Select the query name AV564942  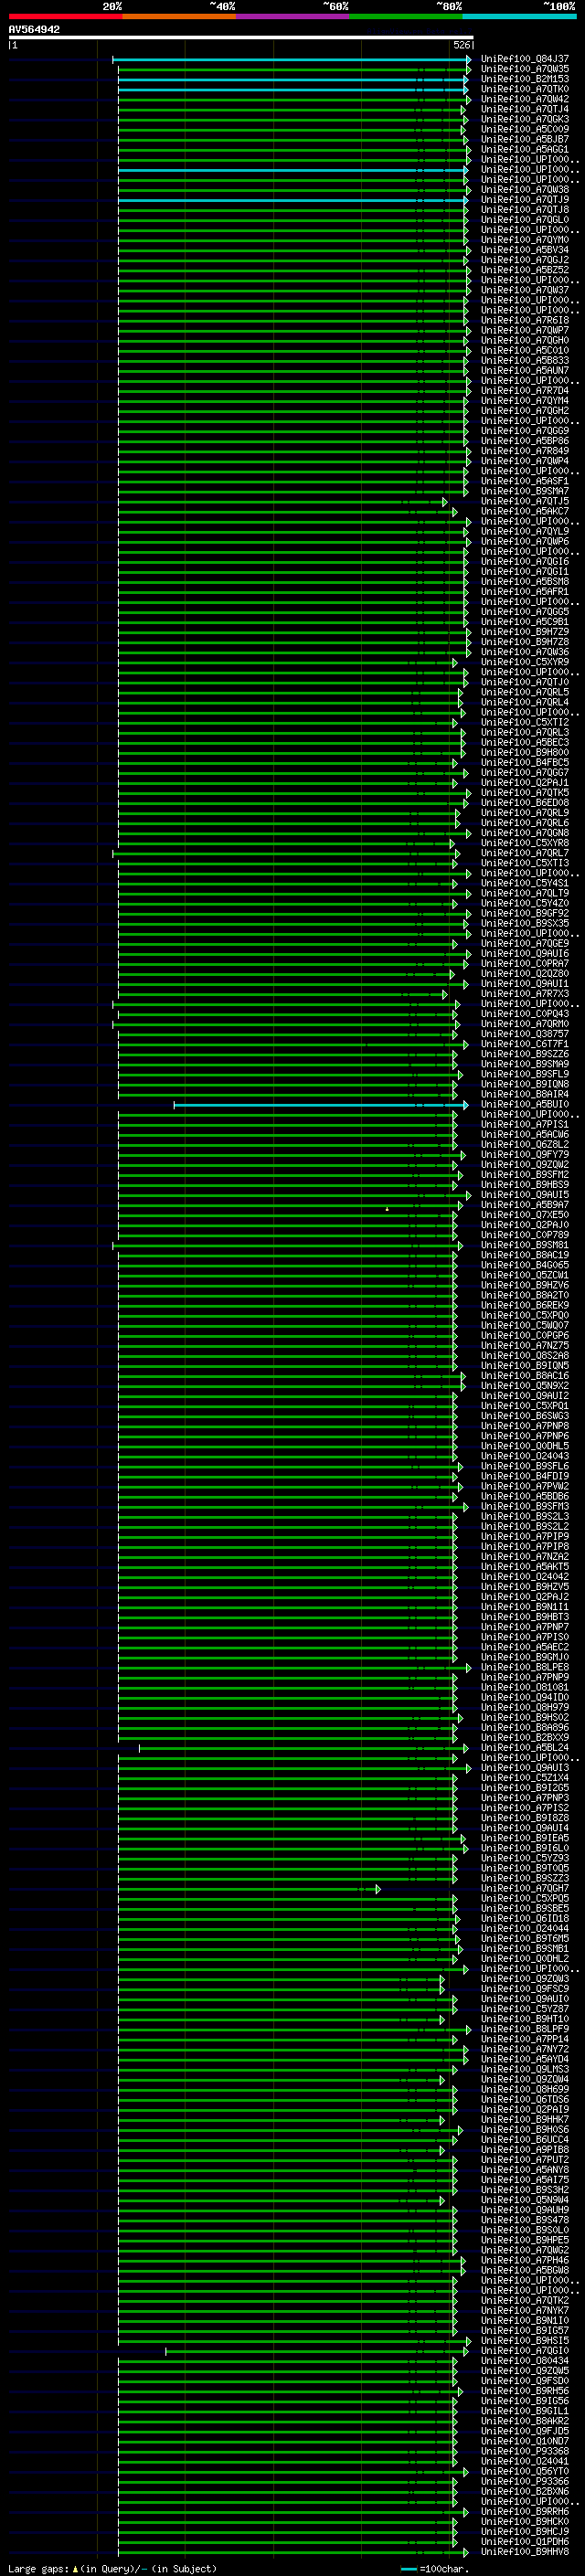[x=34, y=30]
